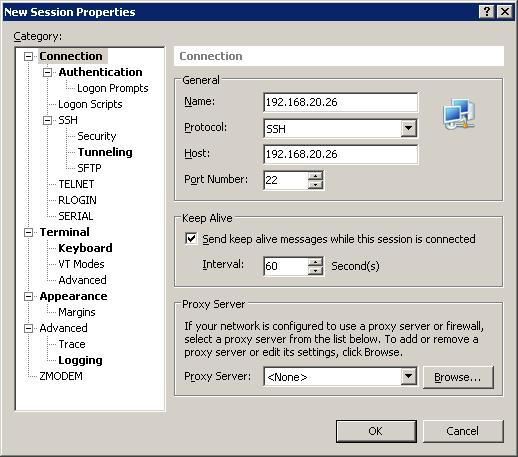The image size is (518, 457).
Task: Open the Logon Scripts category
Action: (x=90, y=104)
